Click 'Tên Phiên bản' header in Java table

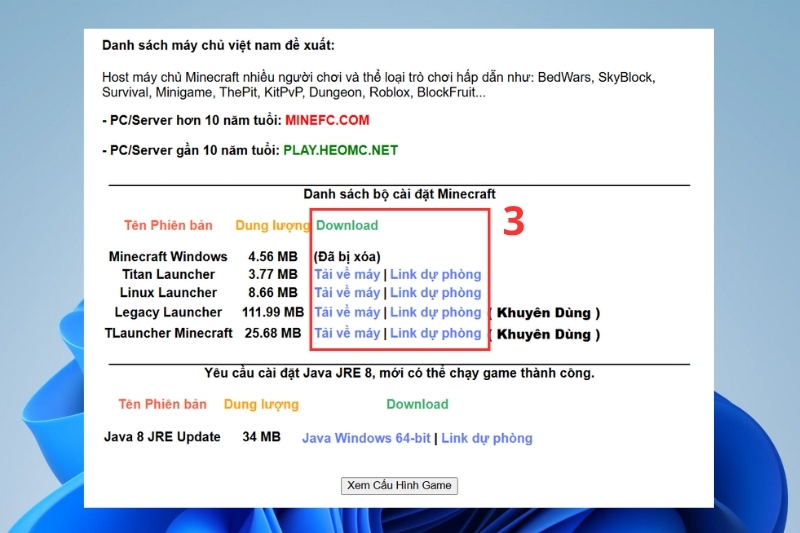point(163,404)
